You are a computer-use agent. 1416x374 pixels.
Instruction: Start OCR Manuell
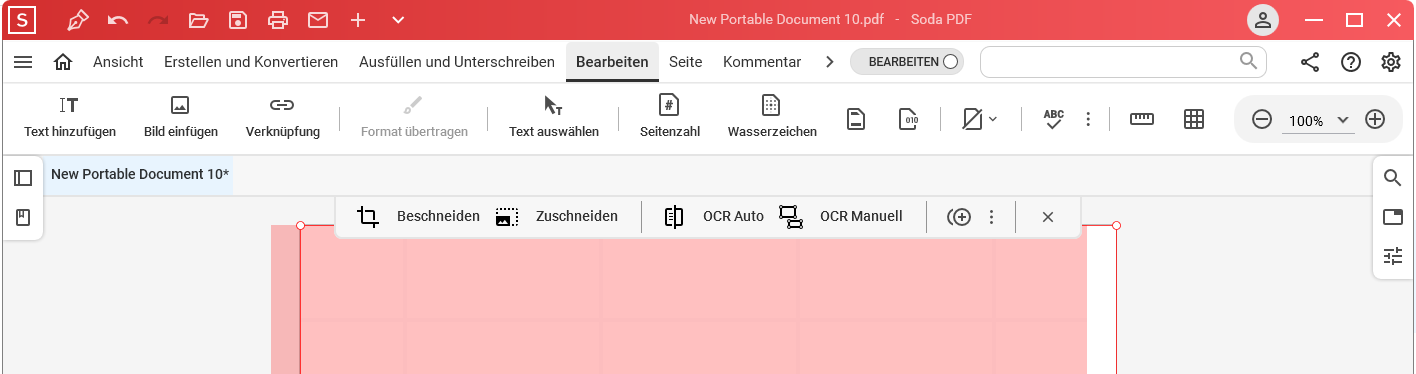pos(840,216)
